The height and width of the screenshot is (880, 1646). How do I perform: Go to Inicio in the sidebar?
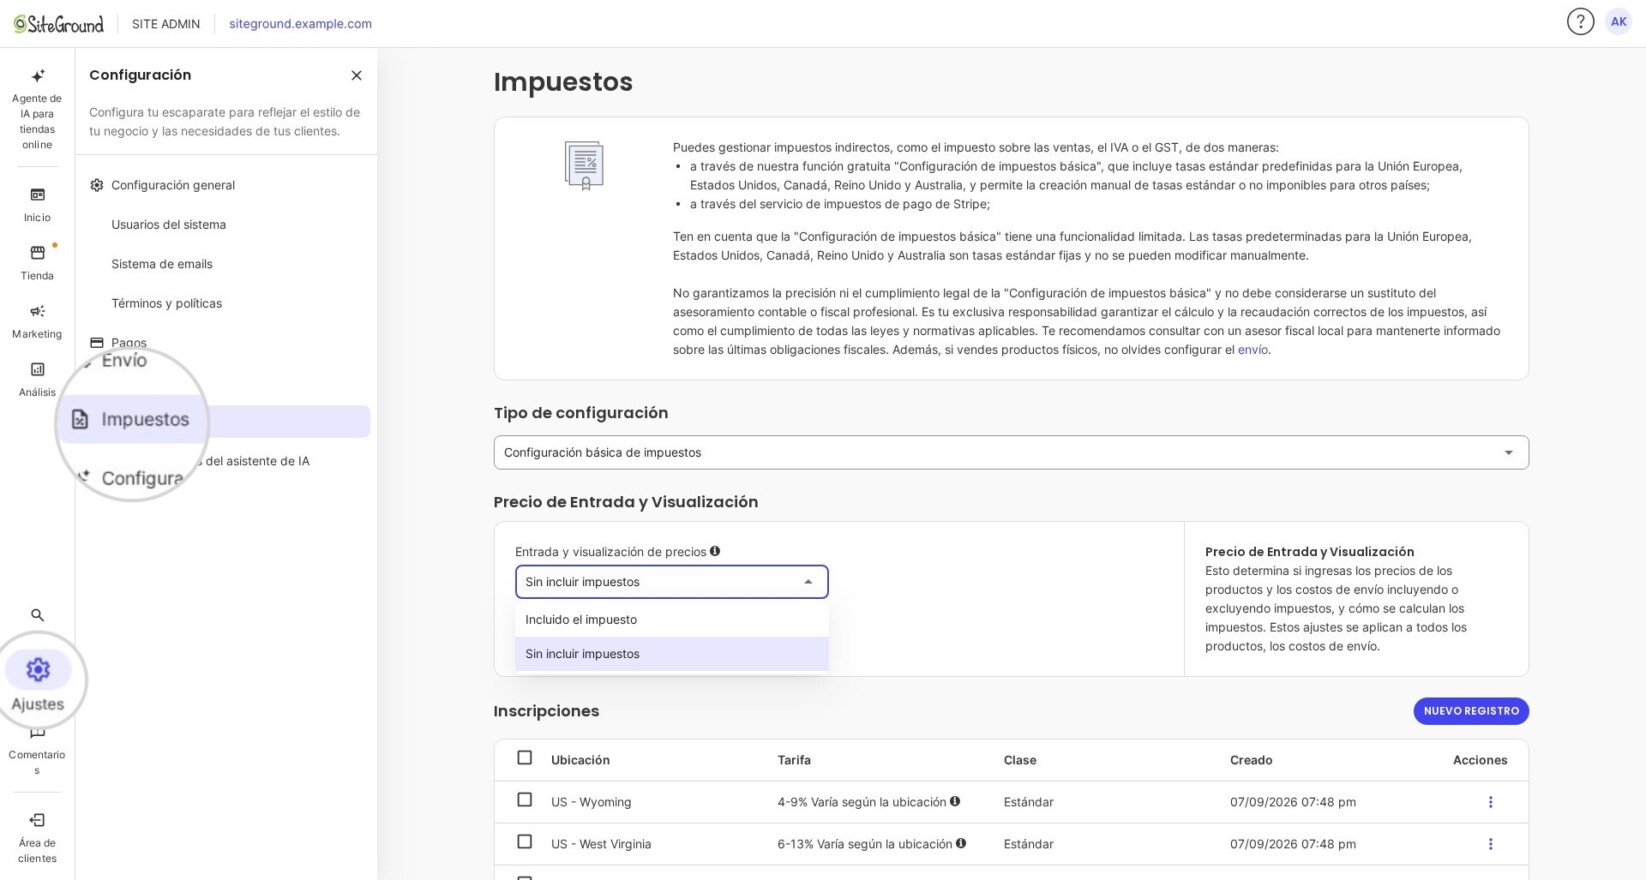[x=37, y=205]
